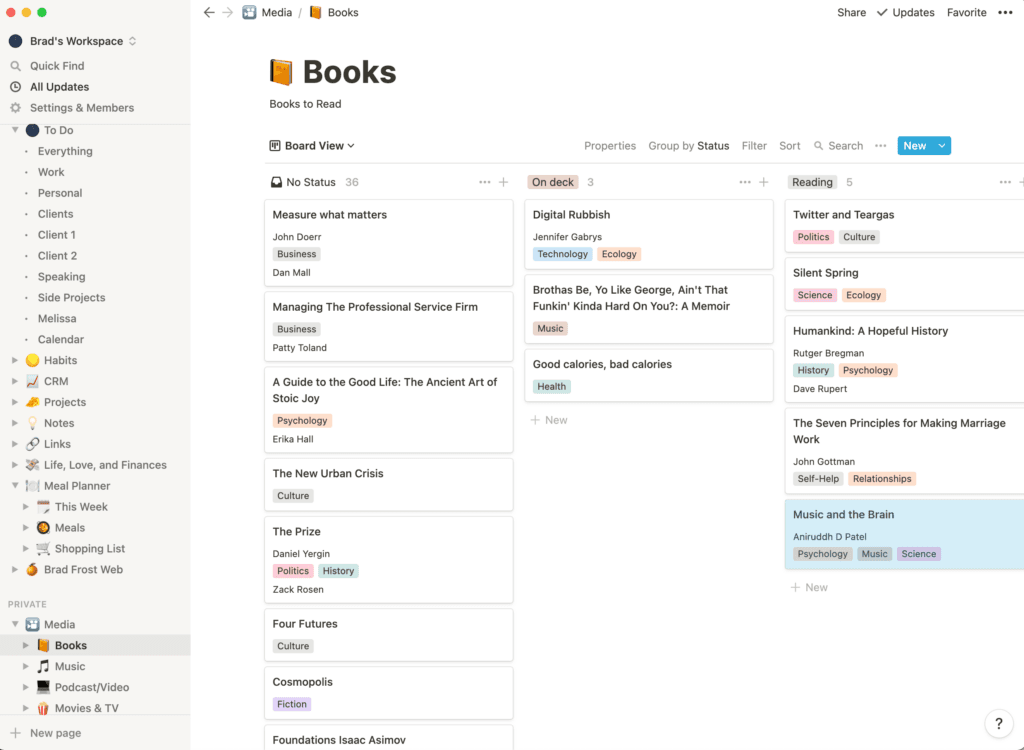The height and width of the screenshot is (750, 1024).
Task: Toggle Favorite for the Books page
Action: pyautogui.click(x=966, y=12)
